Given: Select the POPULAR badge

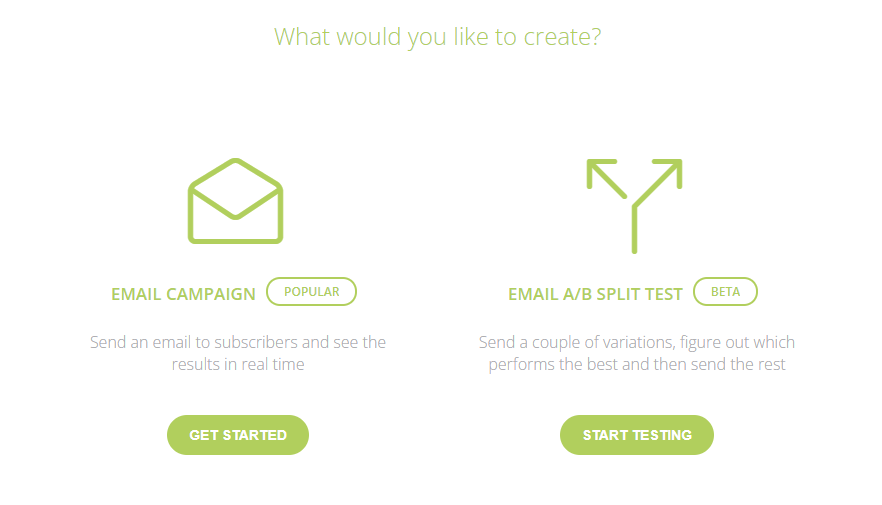Looking at the screenshot, I should pos(312,292).
